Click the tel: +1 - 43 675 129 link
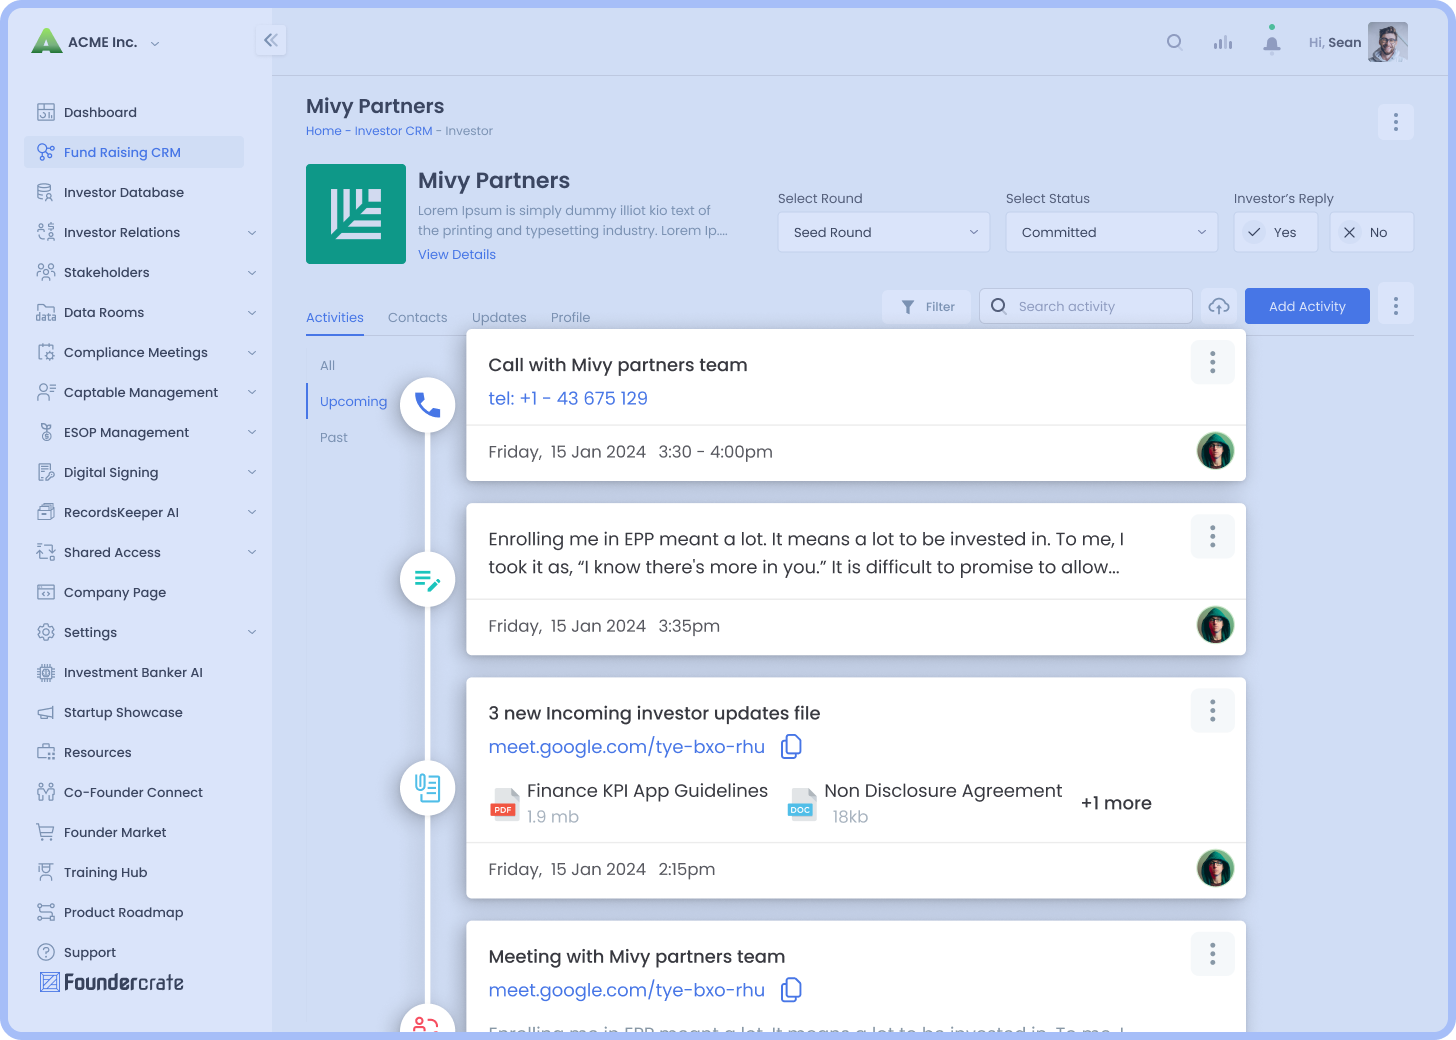This screenshot has width=1456, height=1040. (568, 398)
